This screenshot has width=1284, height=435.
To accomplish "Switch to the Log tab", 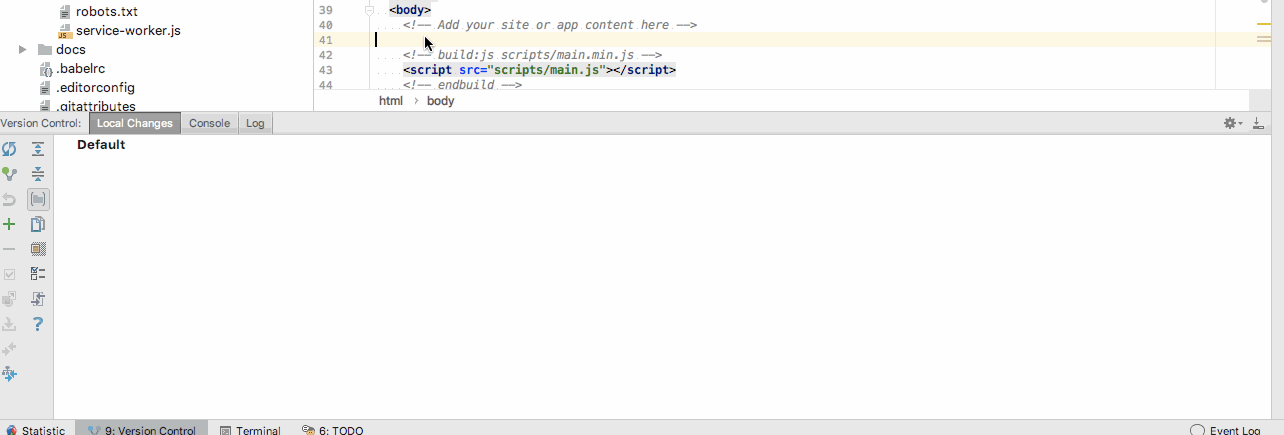I will tap(255, 123).
